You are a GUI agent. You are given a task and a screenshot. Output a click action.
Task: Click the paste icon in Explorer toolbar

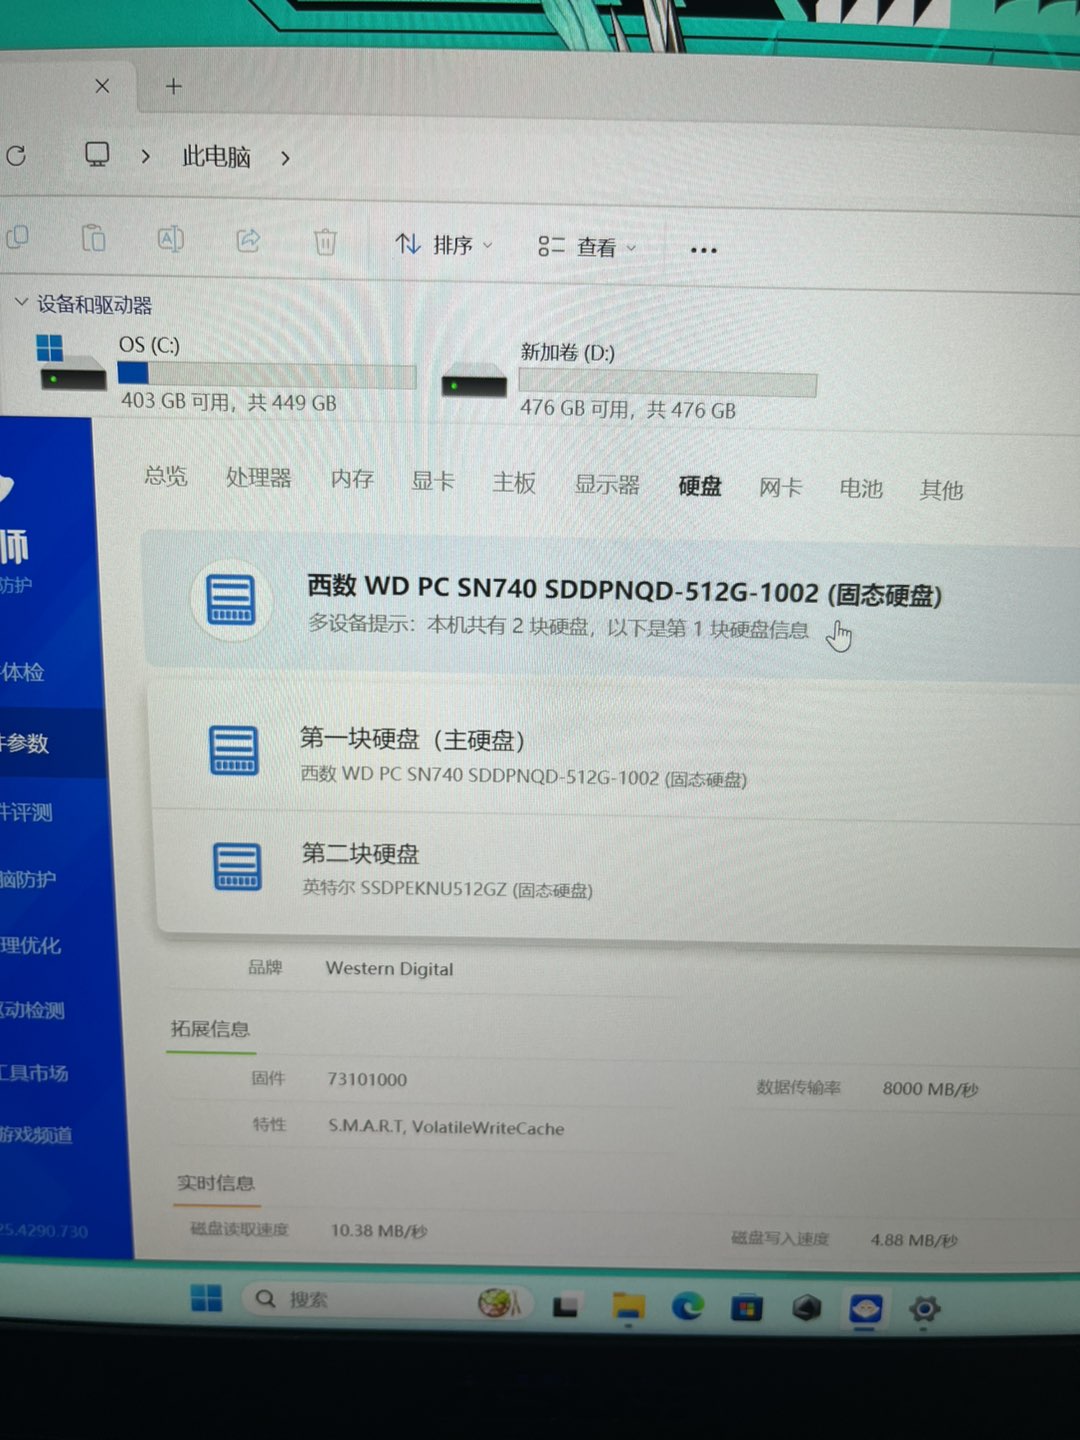click(x=93, y=239)
